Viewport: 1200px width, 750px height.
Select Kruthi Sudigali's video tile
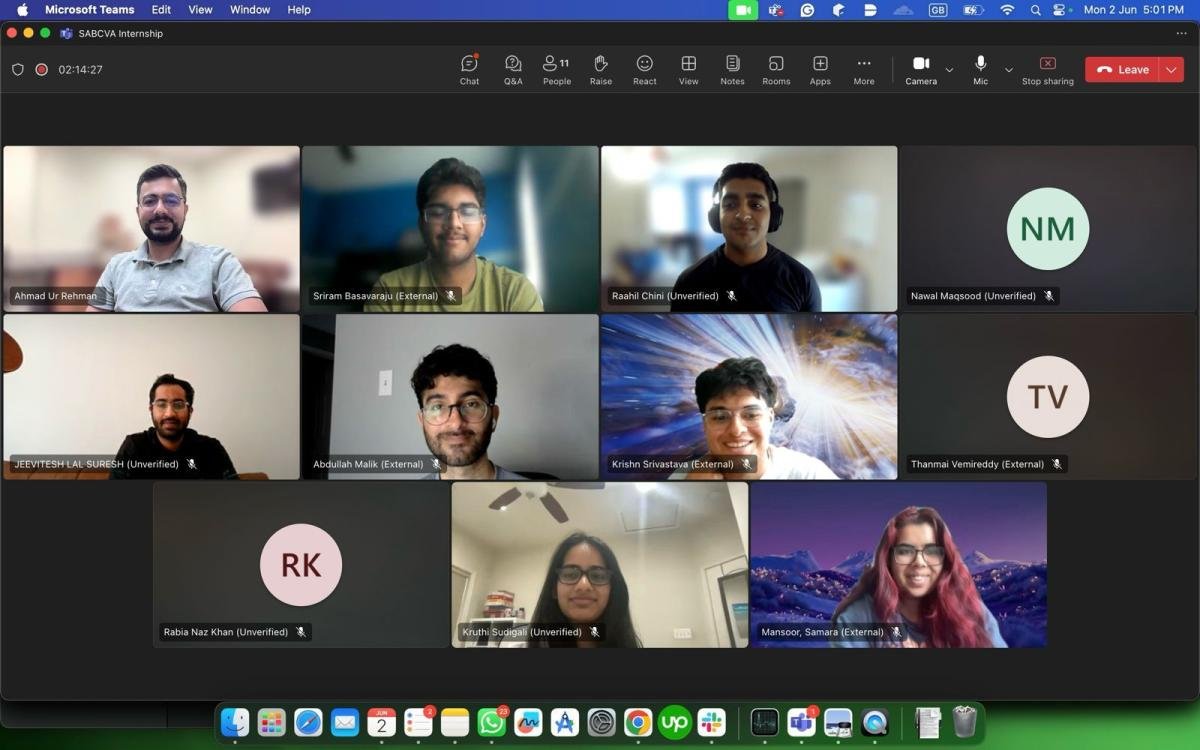(x=599, y=565)
